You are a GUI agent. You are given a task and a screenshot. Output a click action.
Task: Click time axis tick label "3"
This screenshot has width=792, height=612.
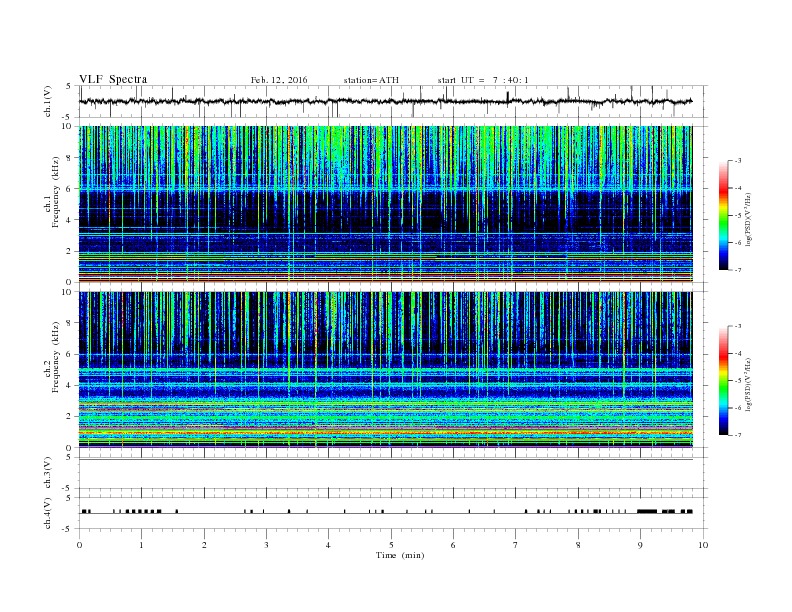pyautogui.click(x=266, y=545)
